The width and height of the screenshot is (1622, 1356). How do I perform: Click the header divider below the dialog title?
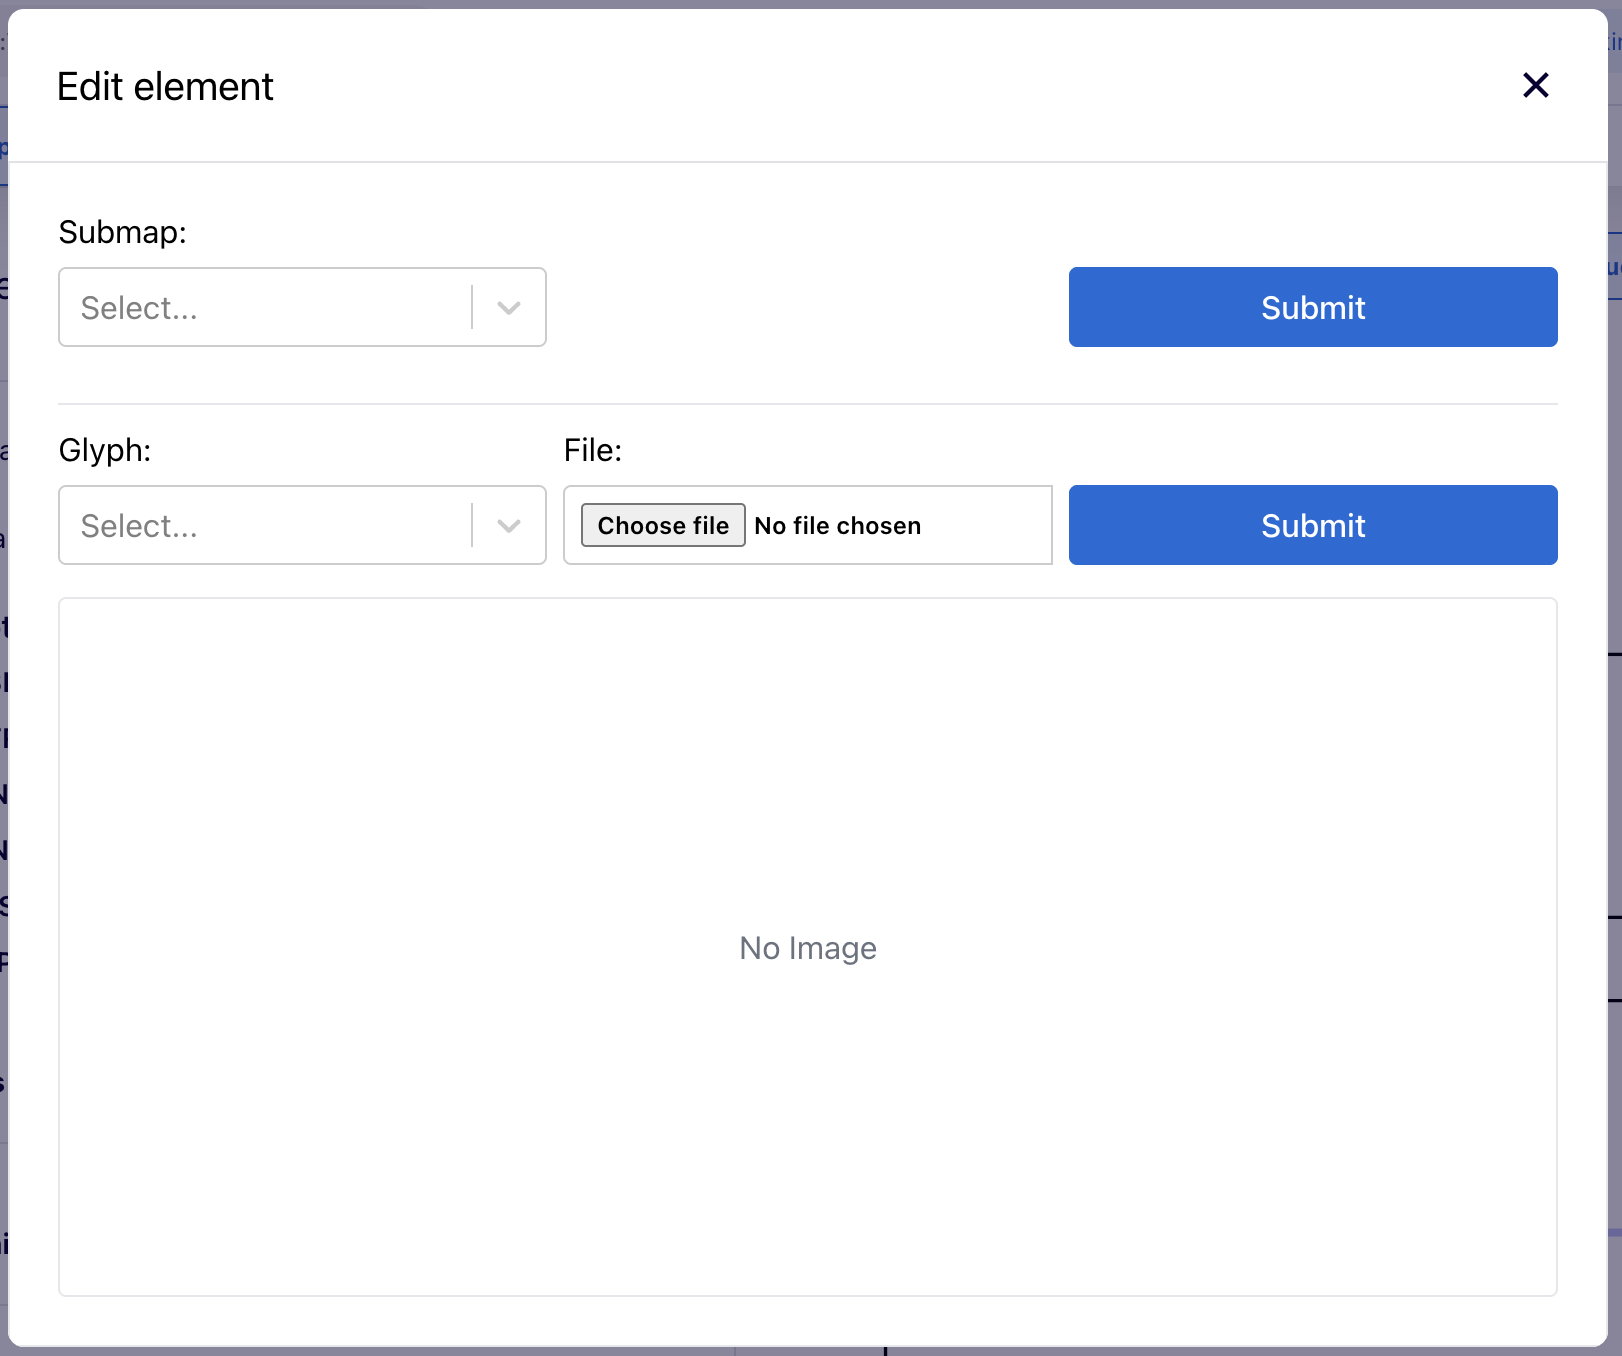coord(808,162)
